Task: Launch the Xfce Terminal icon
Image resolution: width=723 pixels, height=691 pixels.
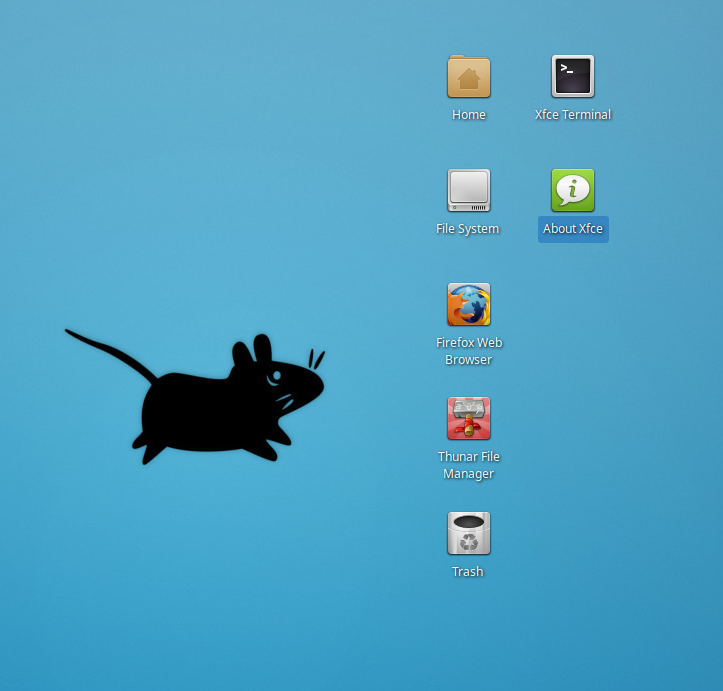Action: (x=573, y=76)
